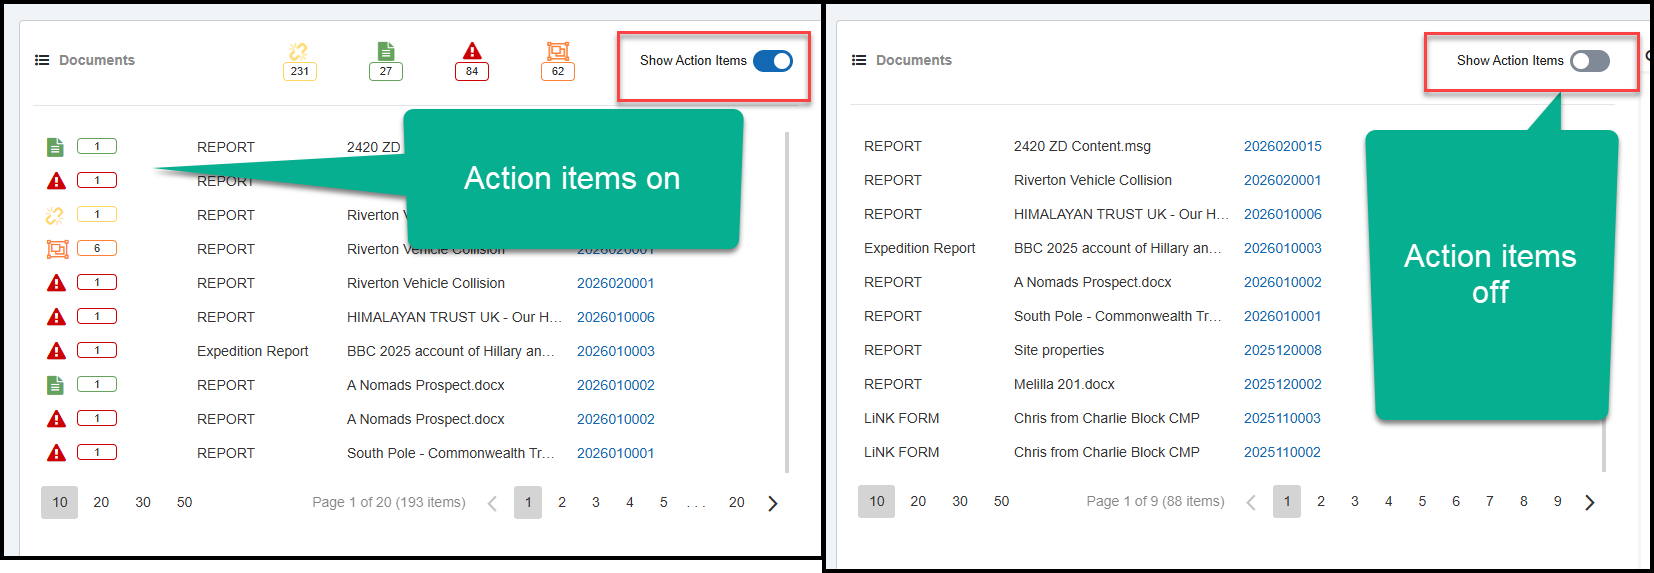
Task: Click the green document icon showing 27
Action: [386, 52]
